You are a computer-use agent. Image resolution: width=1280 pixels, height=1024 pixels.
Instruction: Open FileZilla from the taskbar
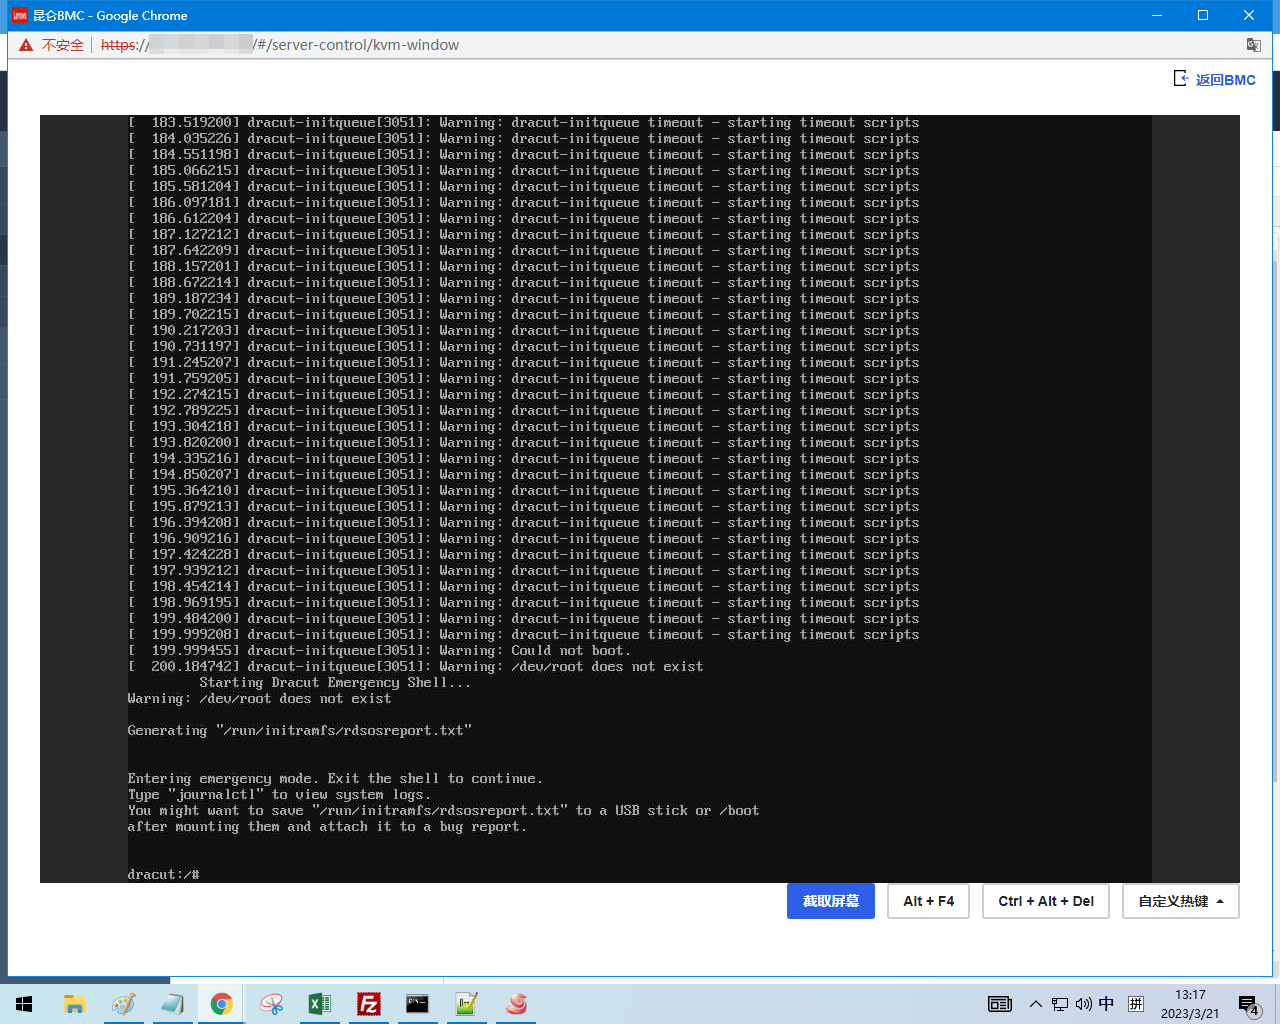tap(369, 1004)
